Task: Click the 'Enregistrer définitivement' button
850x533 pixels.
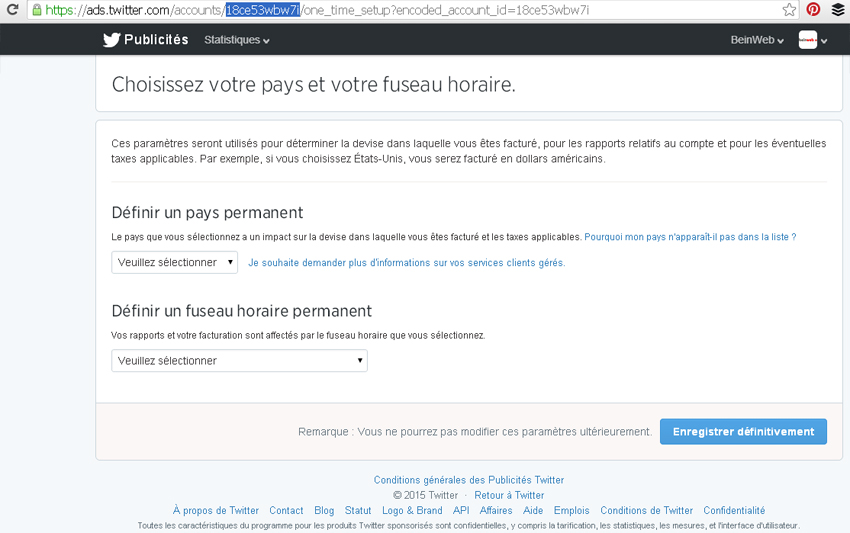Action: pyautogui.click(x=743, y=432)
